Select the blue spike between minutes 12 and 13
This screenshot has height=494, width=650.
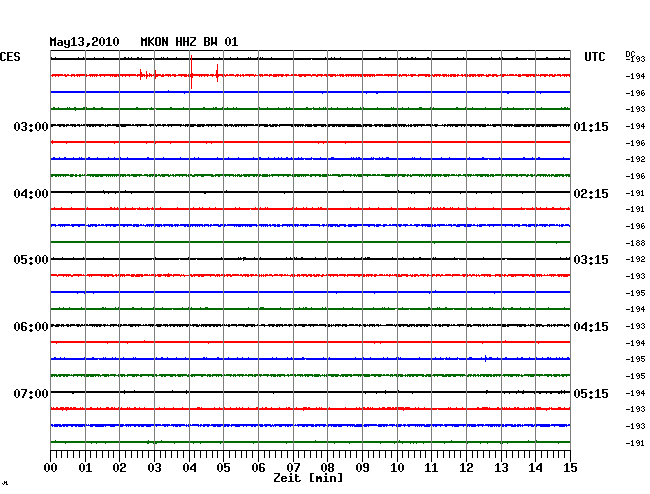pyautogui.click(x=485, y=358)
